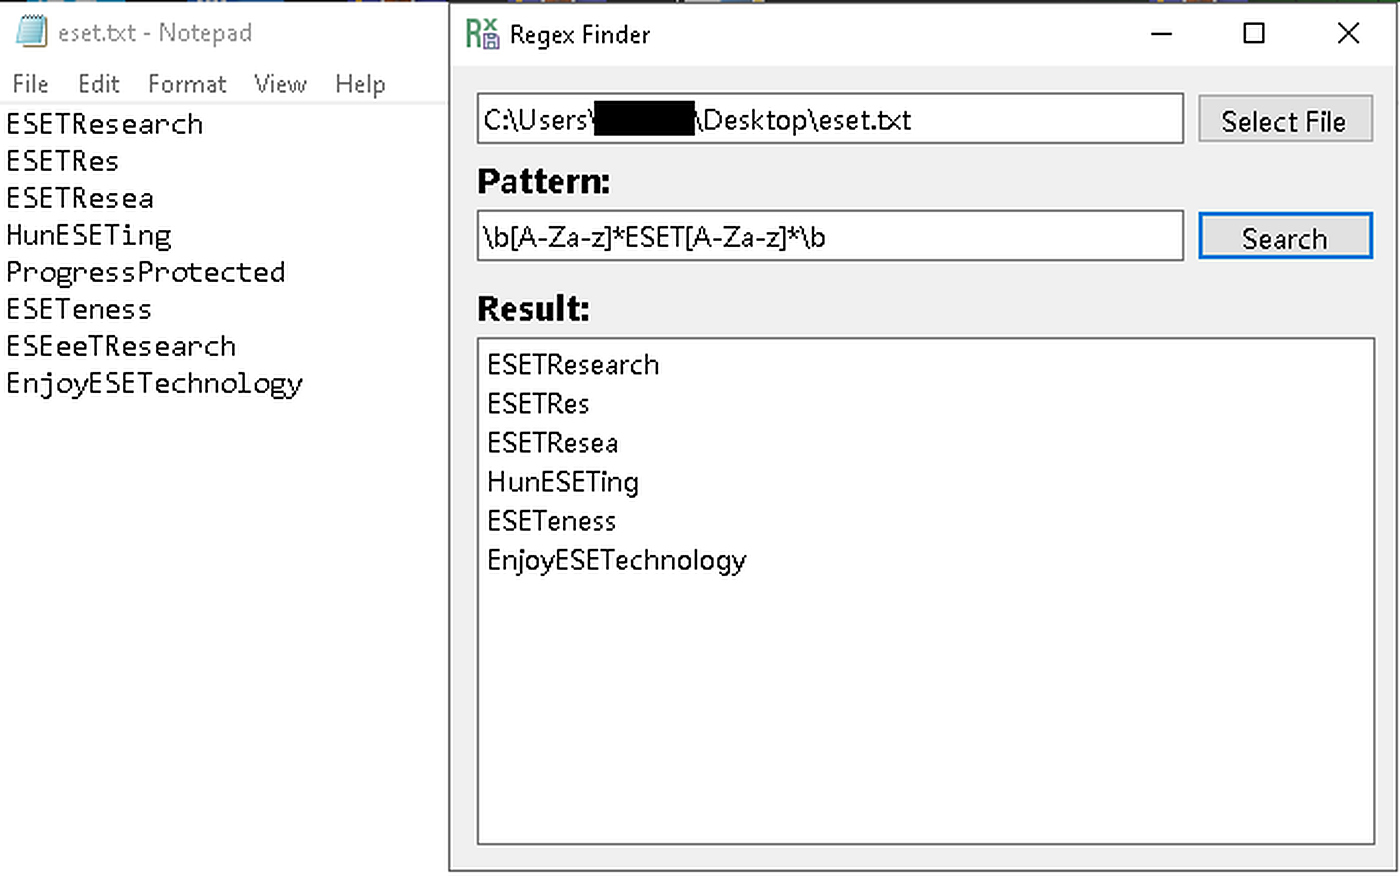Select ESETRes in the Result list
1400x876 pixels.
538,404
